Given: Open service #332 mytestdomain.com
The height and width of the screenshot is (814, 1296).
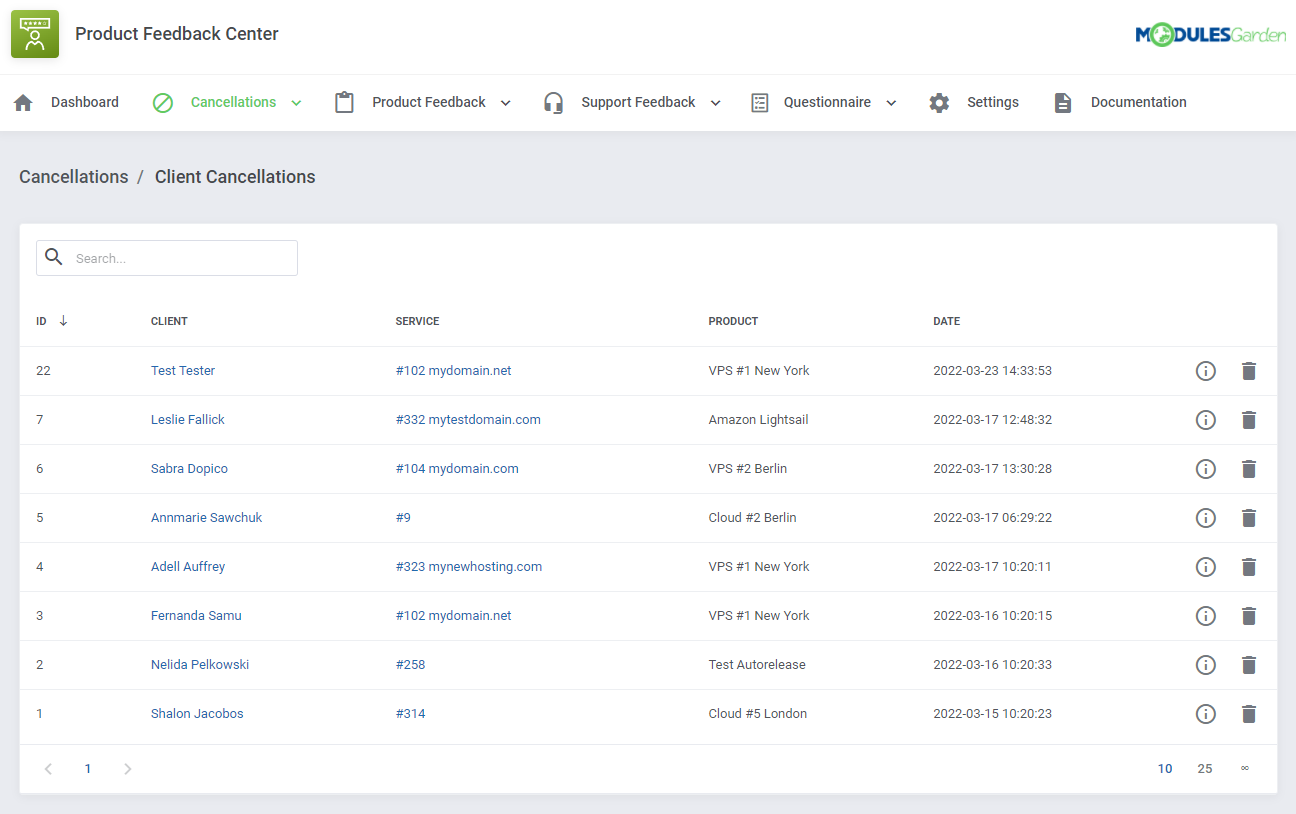Looking at the screenshot, I should click(468, 419).
